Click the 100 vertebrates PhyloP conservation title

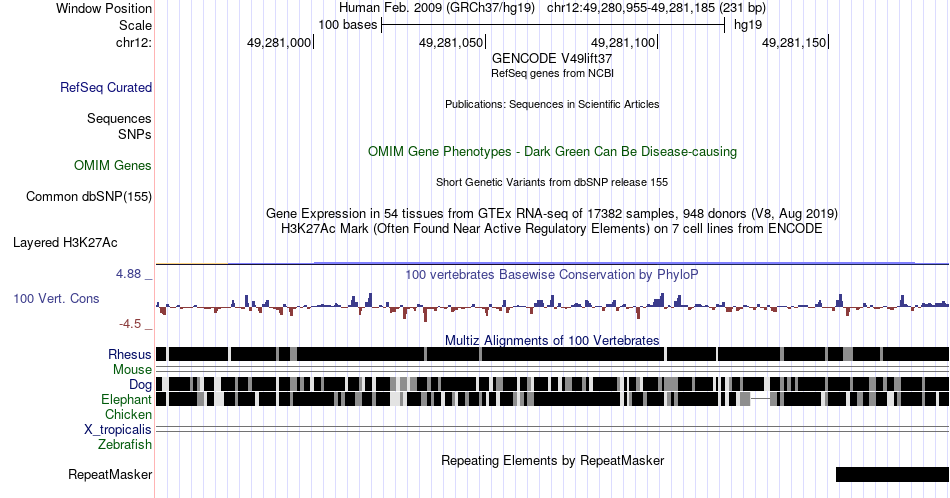coord(552,274)
